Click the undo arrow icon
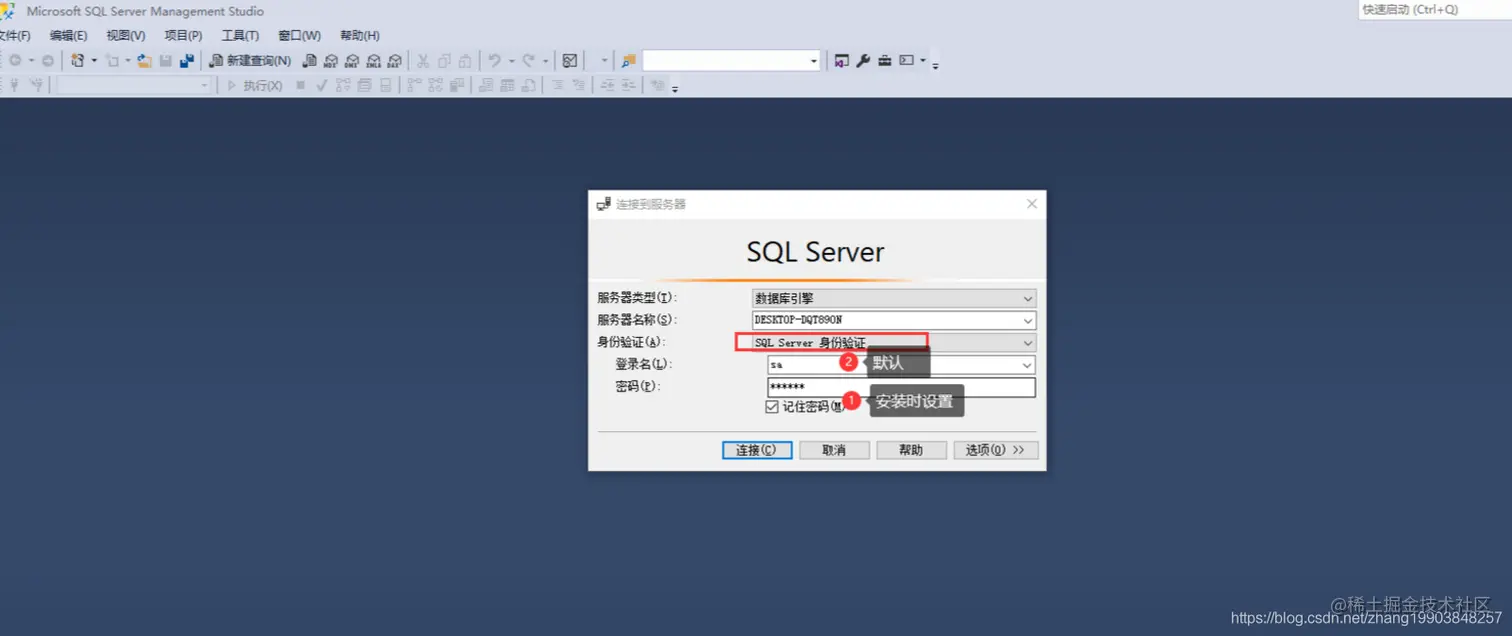 point(494,61)
